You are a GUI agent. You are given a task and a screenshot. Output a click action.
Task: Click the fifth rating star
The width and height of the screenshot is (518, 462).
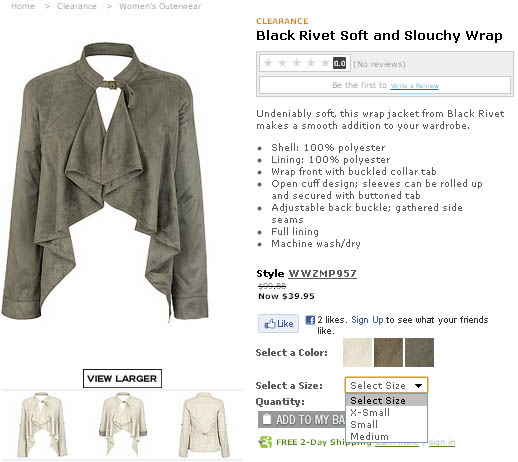[325, 63]
